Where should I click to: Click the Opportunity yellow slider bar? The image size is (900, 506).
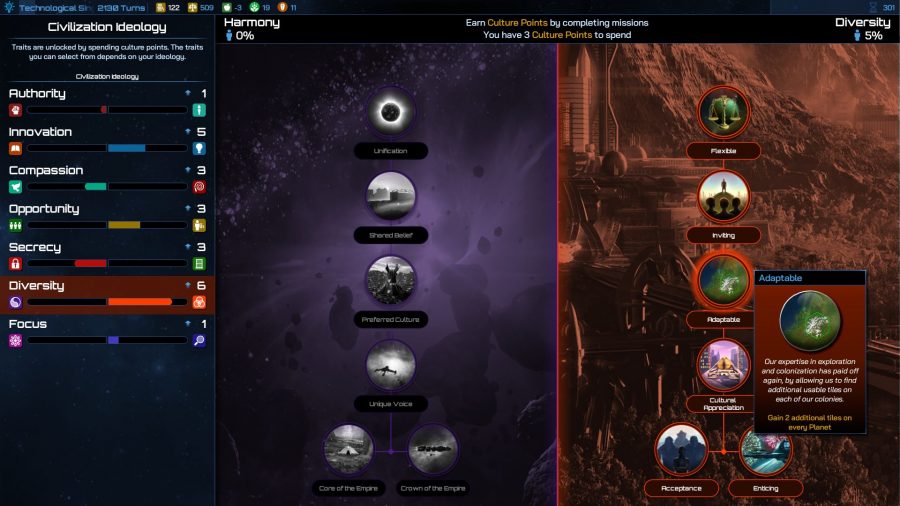pyautogui.click(x=124, y=225)
